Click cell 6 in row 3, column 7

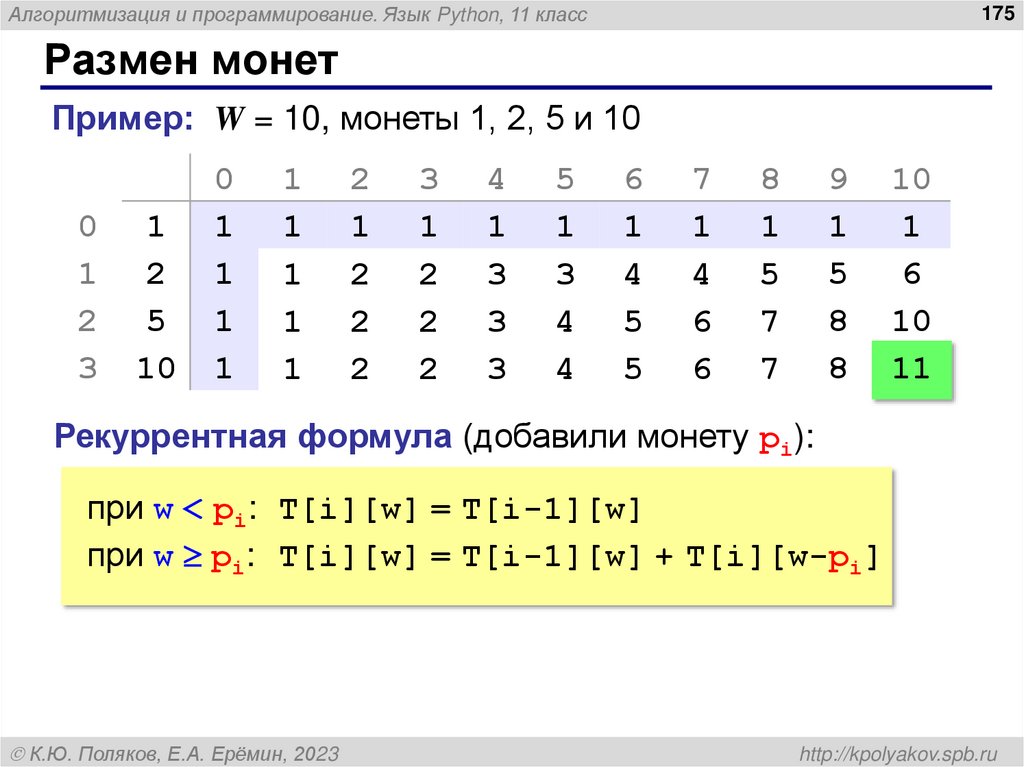[x=702, y=368]
